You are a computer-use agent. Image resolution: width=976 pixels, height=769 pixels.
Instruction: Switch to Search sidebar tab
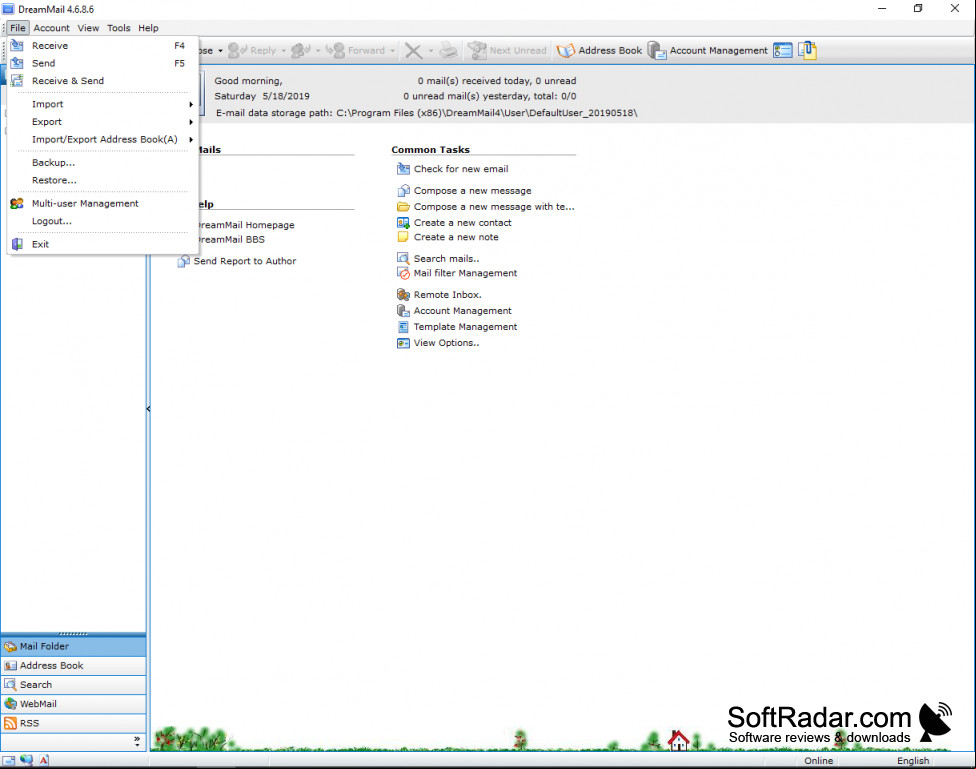tap(73, 684)
